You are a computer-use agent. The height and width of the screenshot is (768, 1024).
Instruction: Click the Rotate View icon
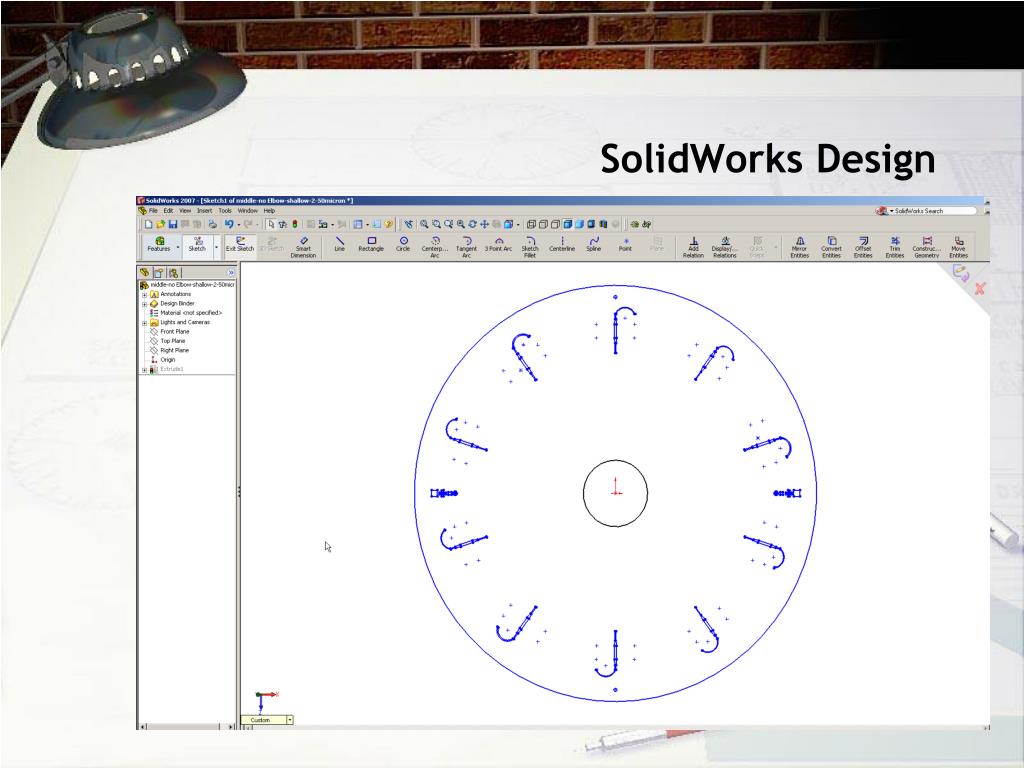click(x=472, y=224)
